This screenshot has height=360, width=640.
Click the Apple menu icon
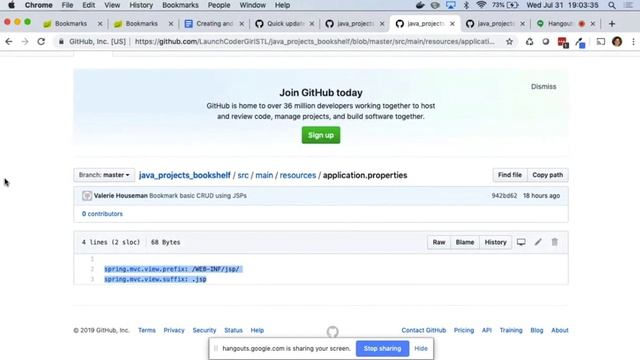[11, 5]
